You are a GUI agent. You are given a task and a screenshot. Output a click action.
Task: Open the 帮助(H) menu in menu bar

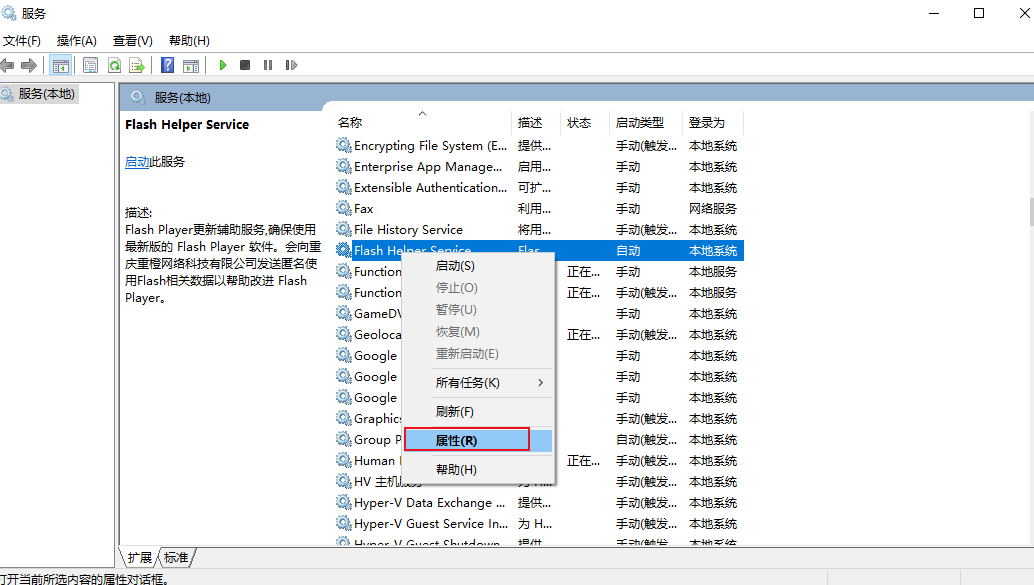(189, 41)
